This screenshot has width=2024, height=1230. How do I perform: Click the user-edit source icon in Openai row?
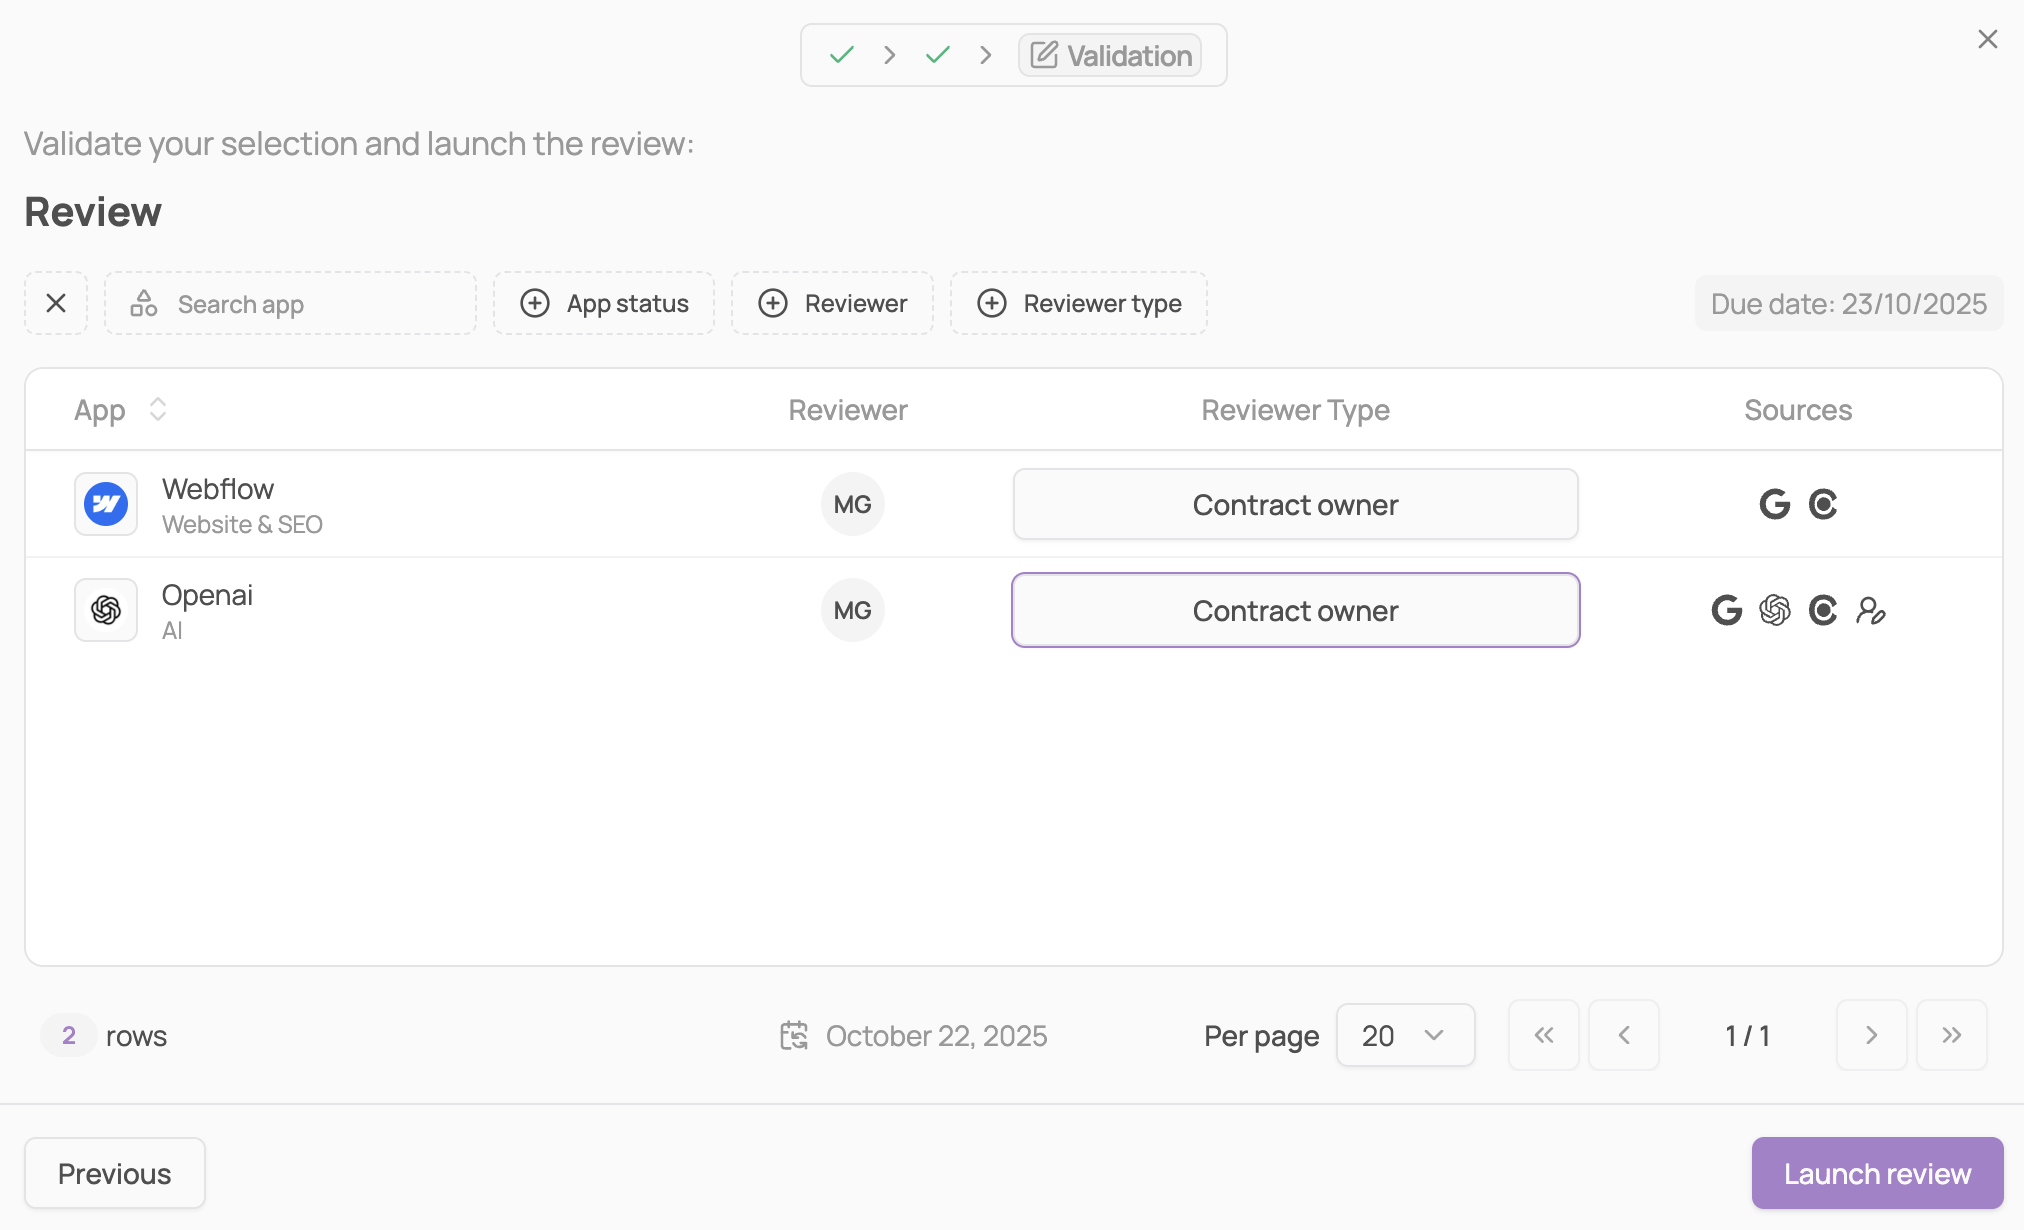point(1871,610)
